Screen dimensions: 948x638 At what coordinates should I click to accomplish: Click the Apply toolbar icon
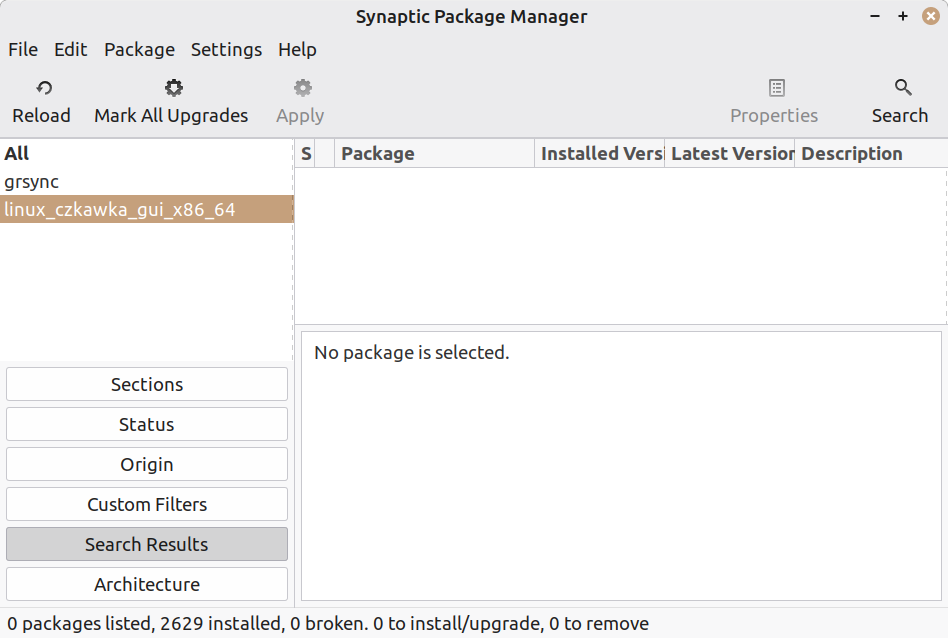point(302,89)
